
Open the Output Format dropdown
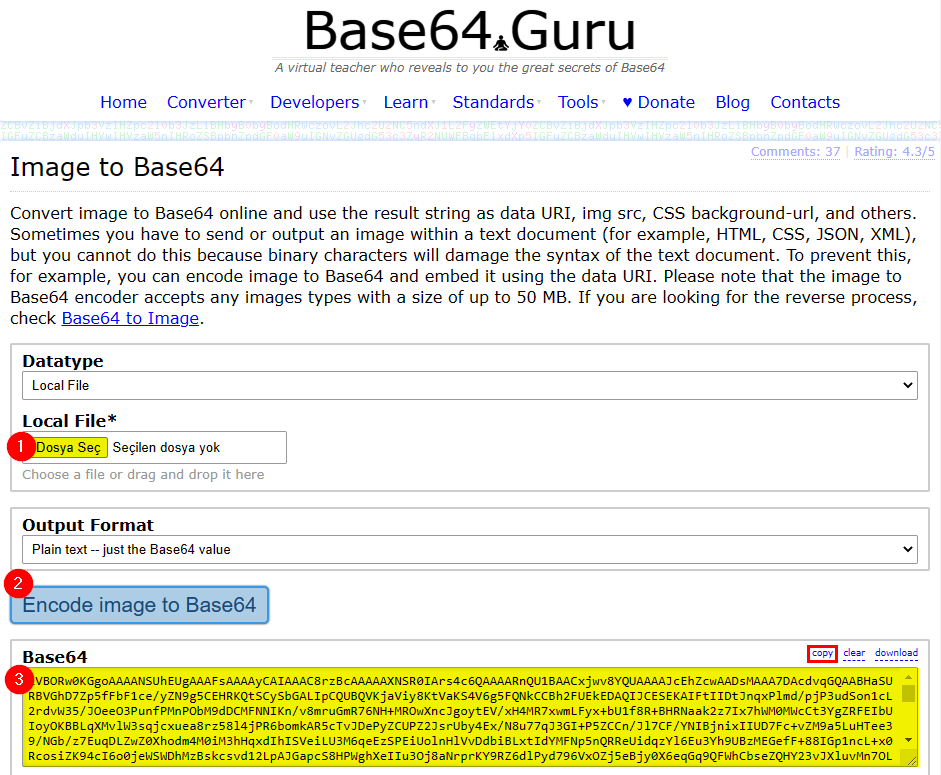click(470, 549)
